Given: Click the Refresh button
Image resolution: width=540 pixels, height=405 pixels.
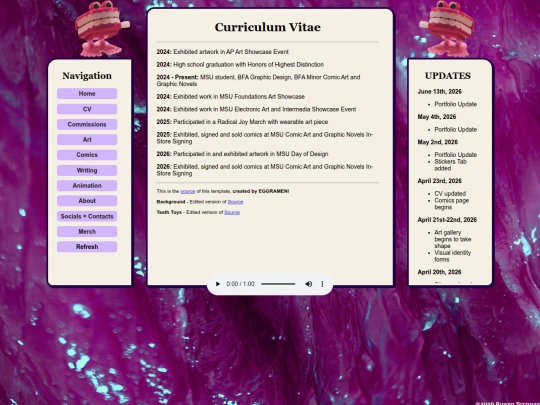Looking at the screenshot, I should click(x=87, y=247).
